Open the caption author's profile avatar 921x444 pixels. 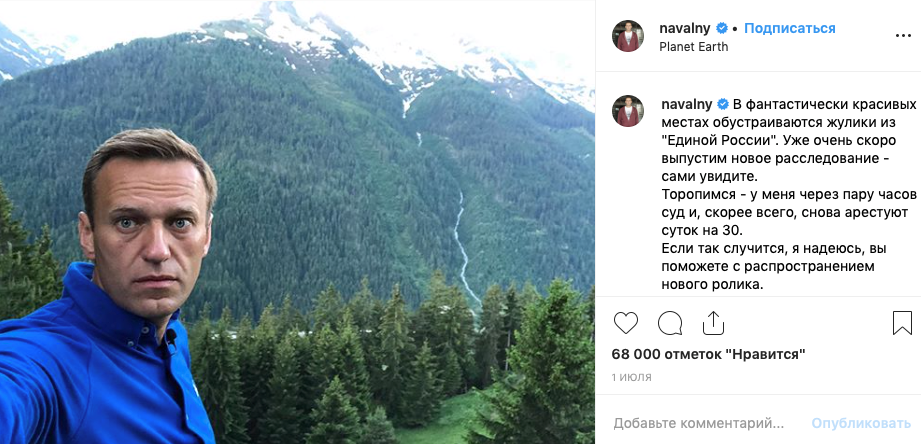pos(628,111)
